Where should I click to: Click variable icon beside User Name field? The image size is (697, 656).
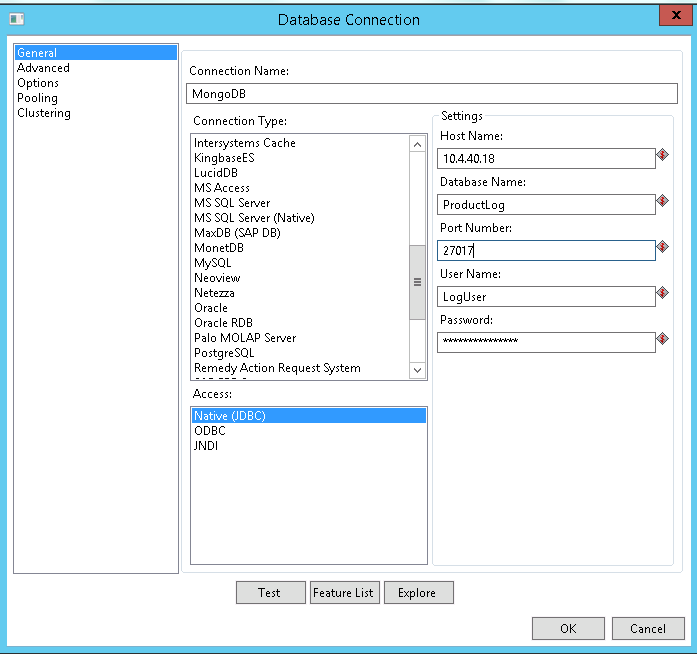click(662, 292)
